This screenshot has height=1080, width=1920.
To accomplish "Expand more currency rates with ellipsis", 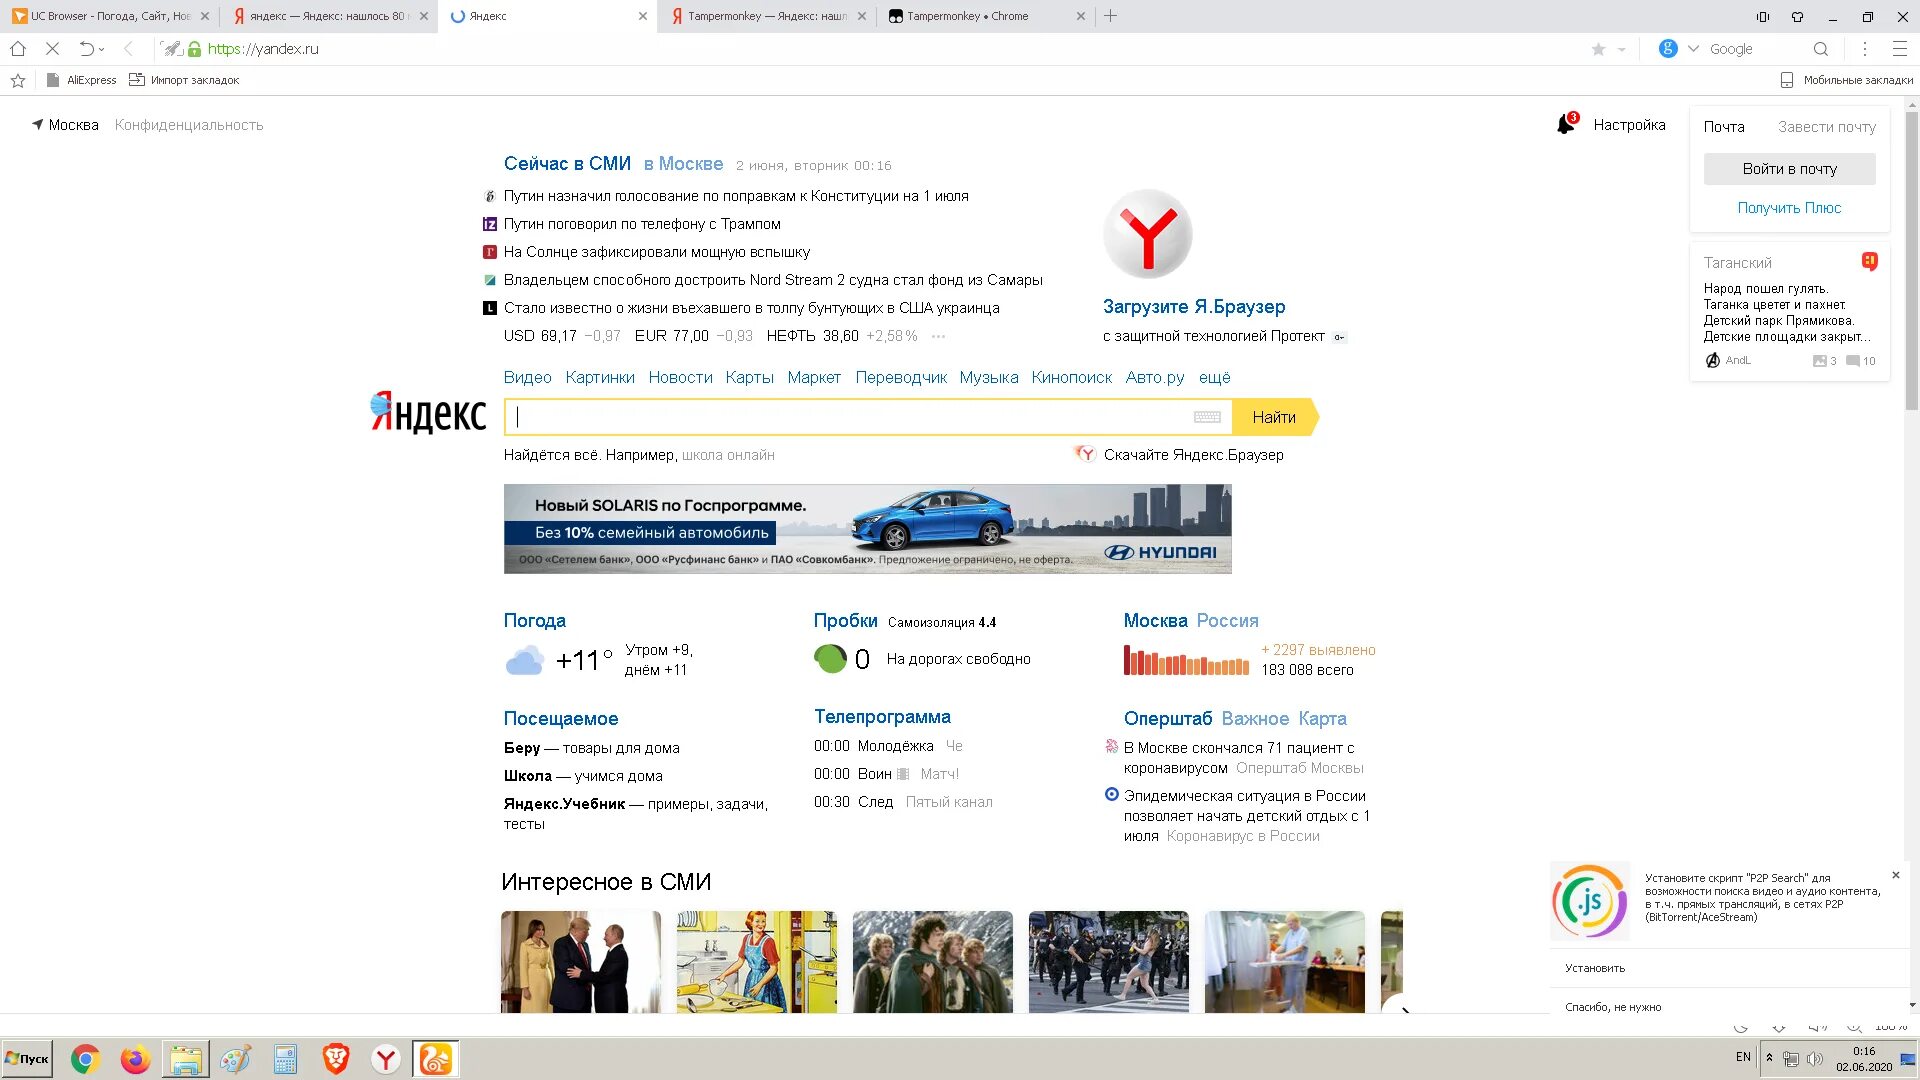I will [x=938, y=337].
